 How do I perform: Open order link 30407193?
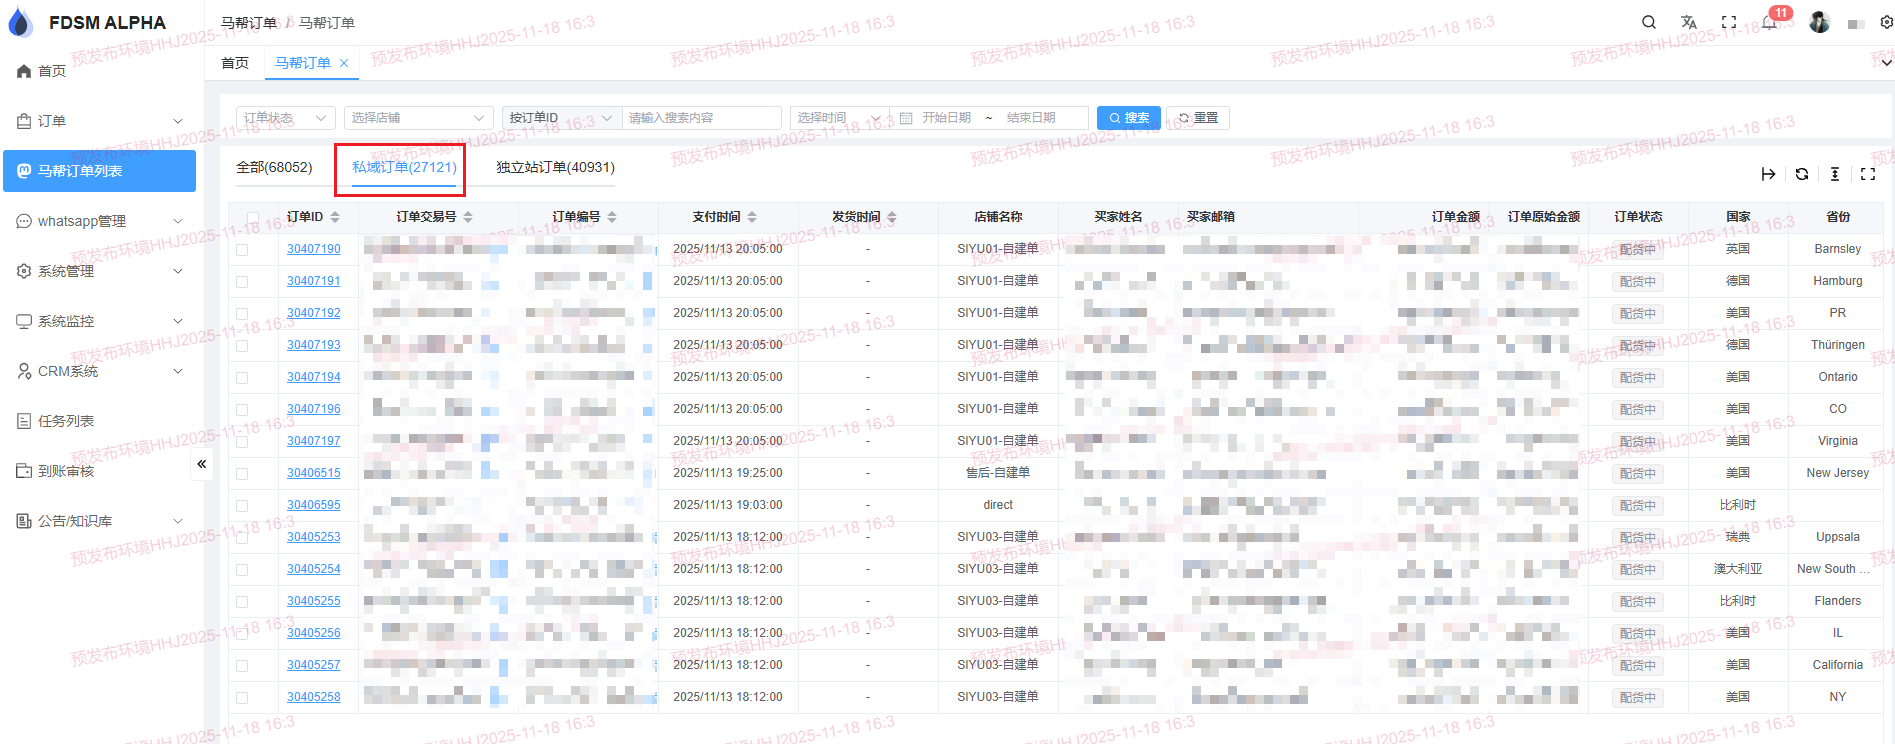tap(313, 345)
